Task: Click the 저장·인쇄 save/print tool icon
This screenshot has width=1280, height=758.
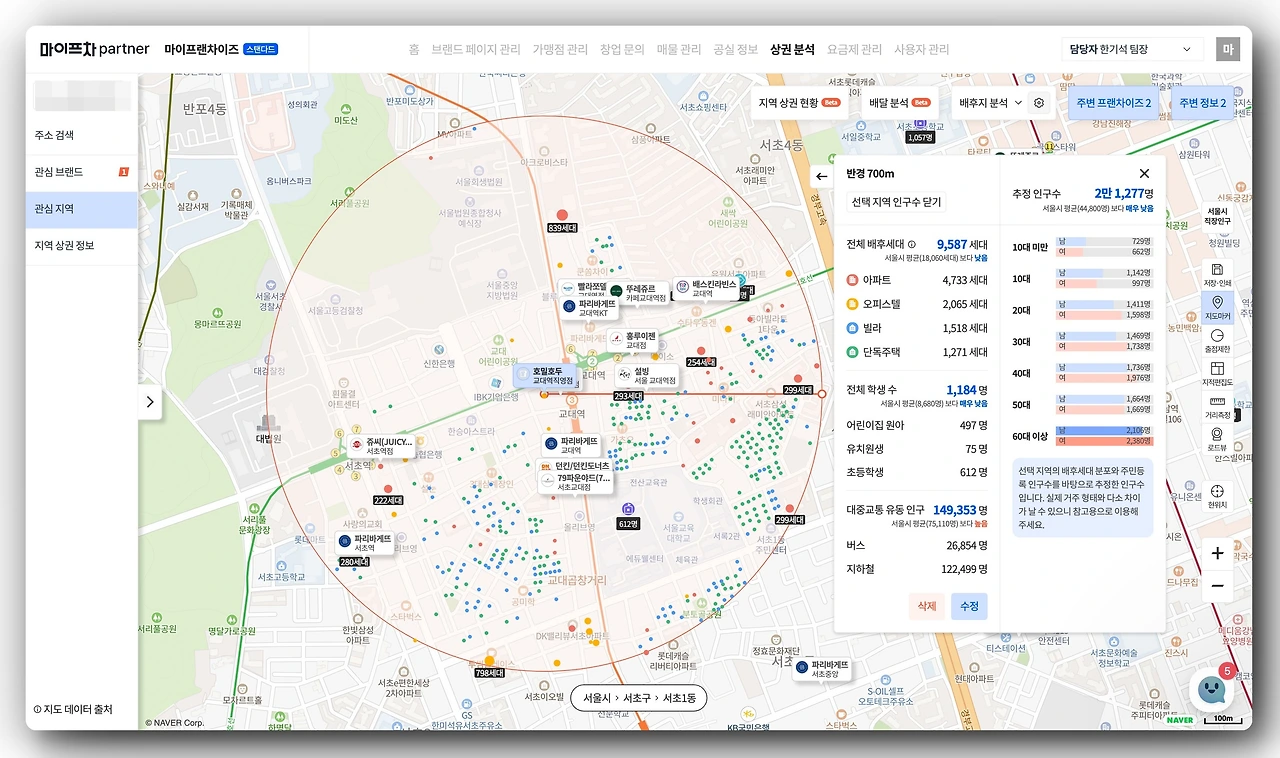Action: pos(1217,274)
